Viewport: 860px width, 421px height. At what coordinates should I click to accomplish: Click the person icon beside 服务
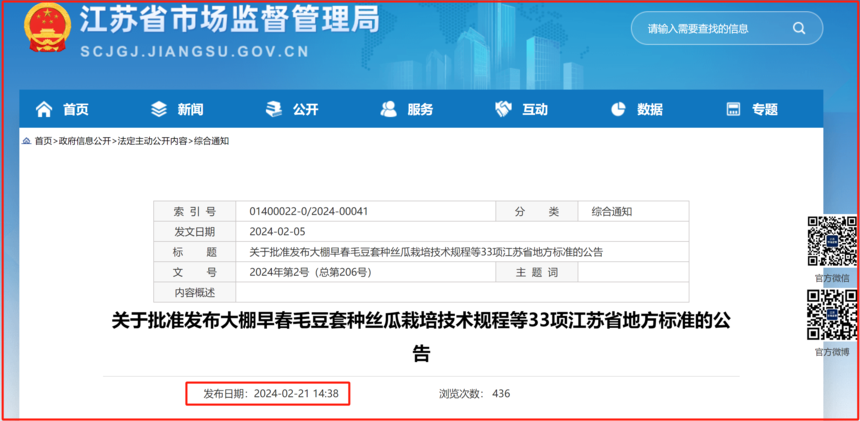tap(388, 109)
